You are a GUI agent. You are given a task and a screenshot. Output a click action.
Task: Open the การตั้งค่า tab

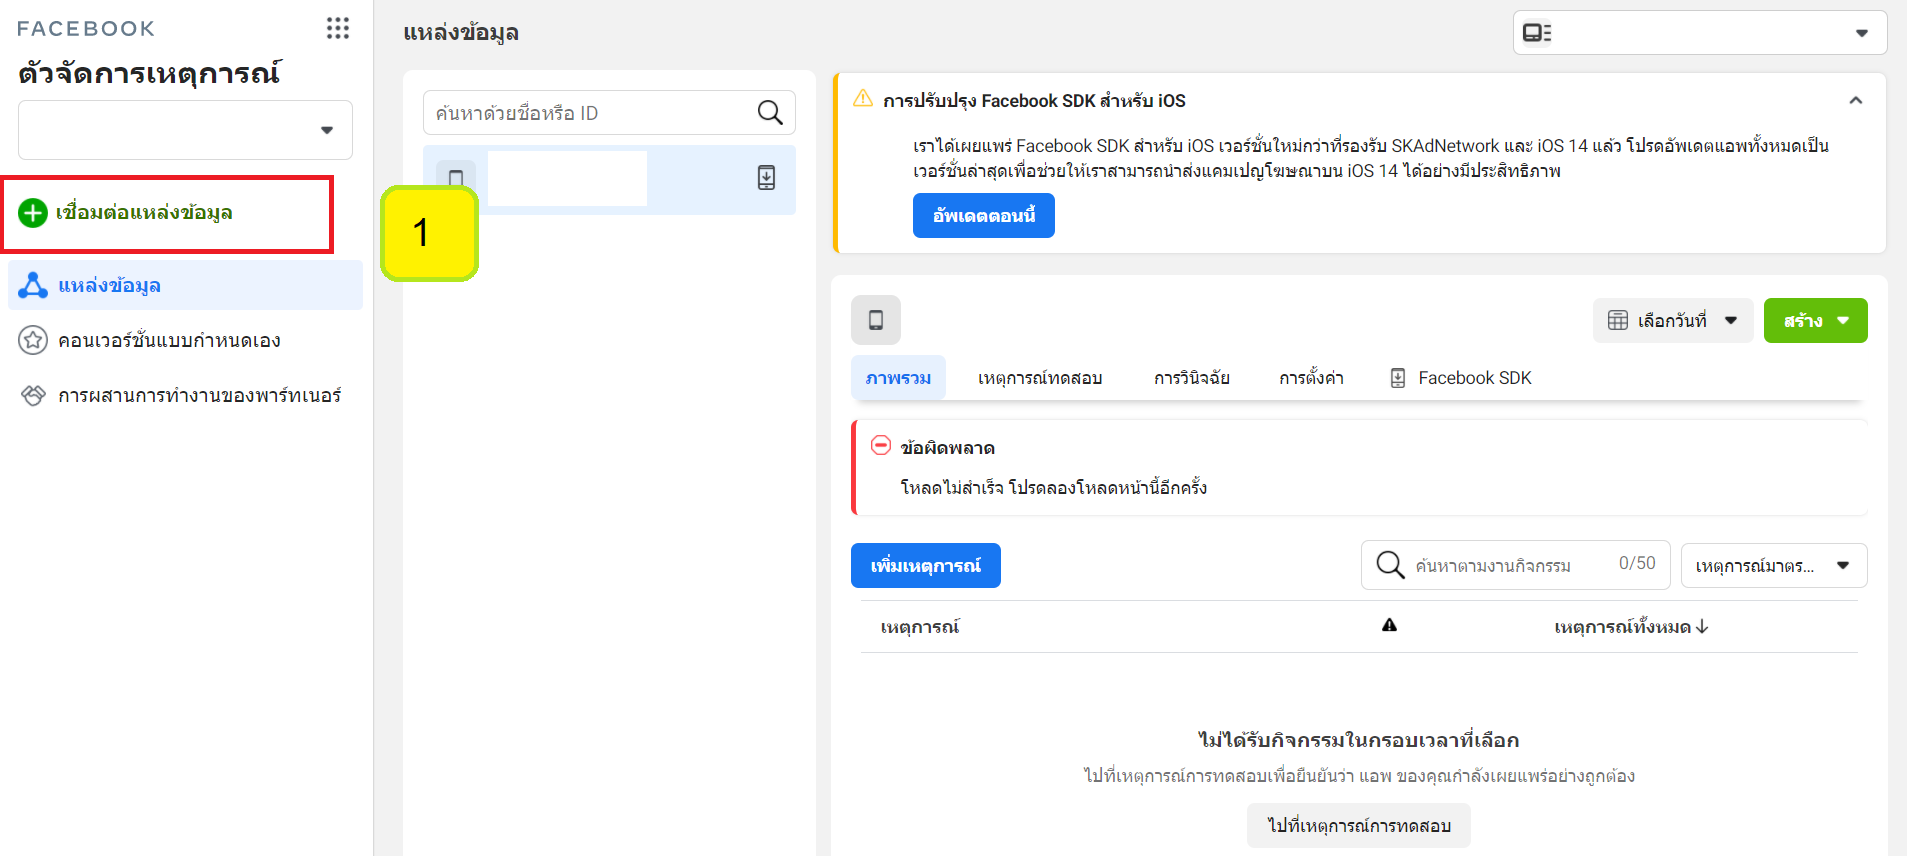[x=1311, y=378]
